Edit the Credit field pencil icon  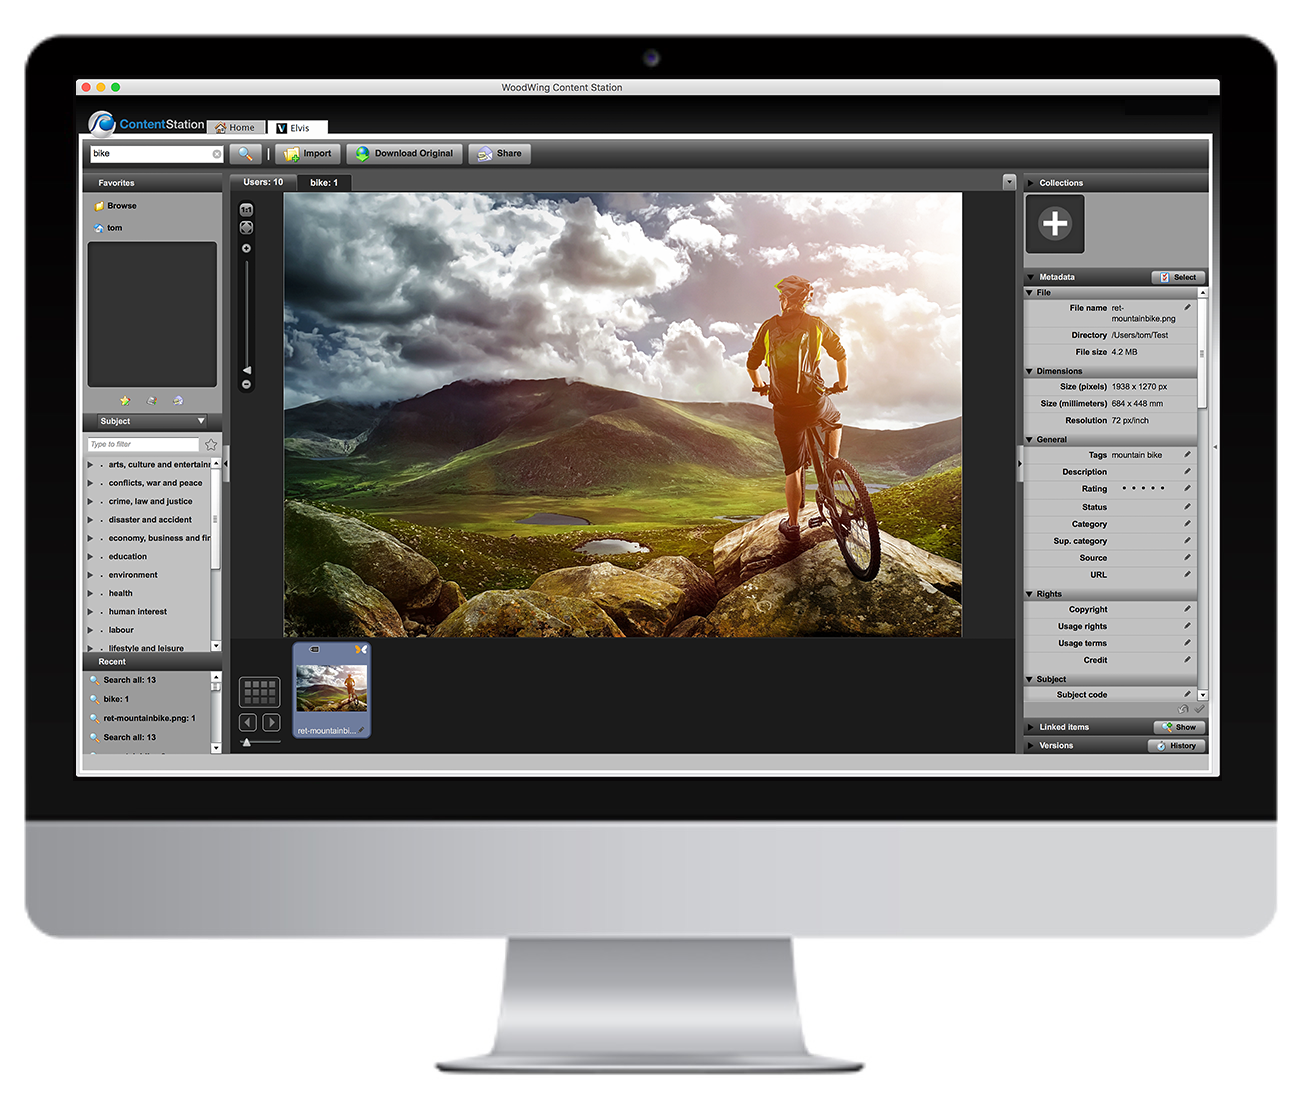(1187, 660)
